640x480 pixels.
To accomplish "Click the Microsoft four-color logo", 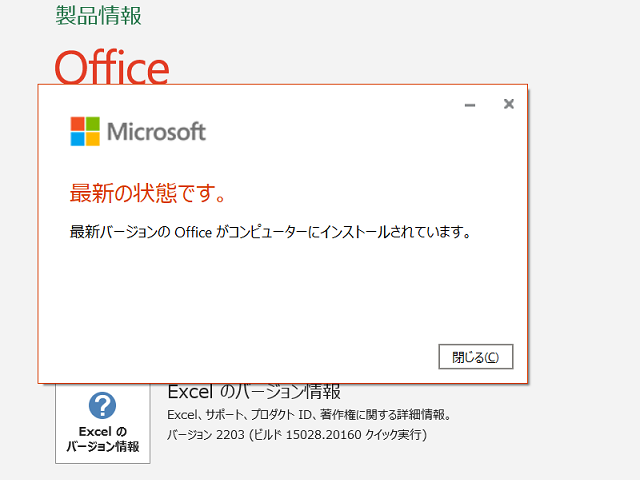I will coord(85,131).
